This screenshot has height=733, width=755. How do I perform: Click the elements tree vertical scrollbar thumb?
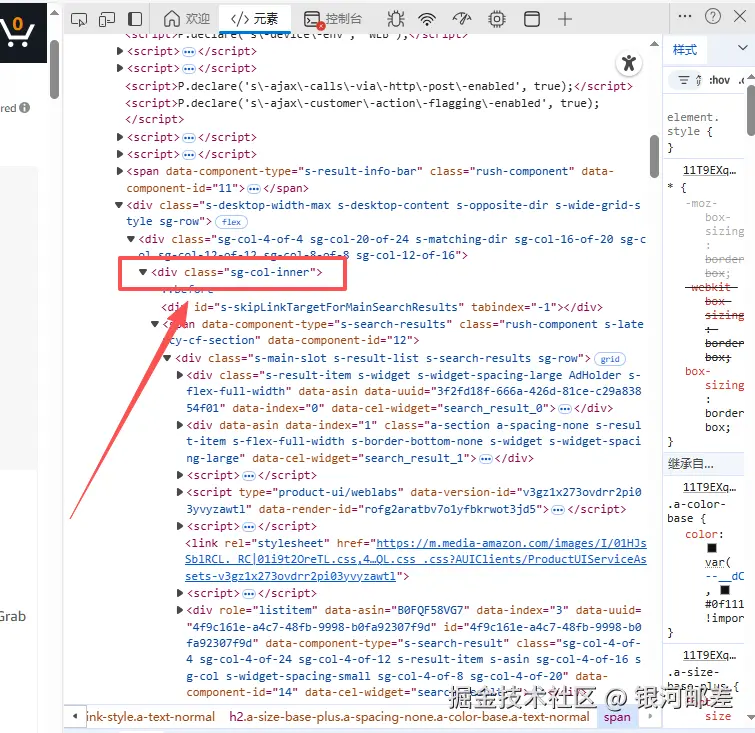654,157
